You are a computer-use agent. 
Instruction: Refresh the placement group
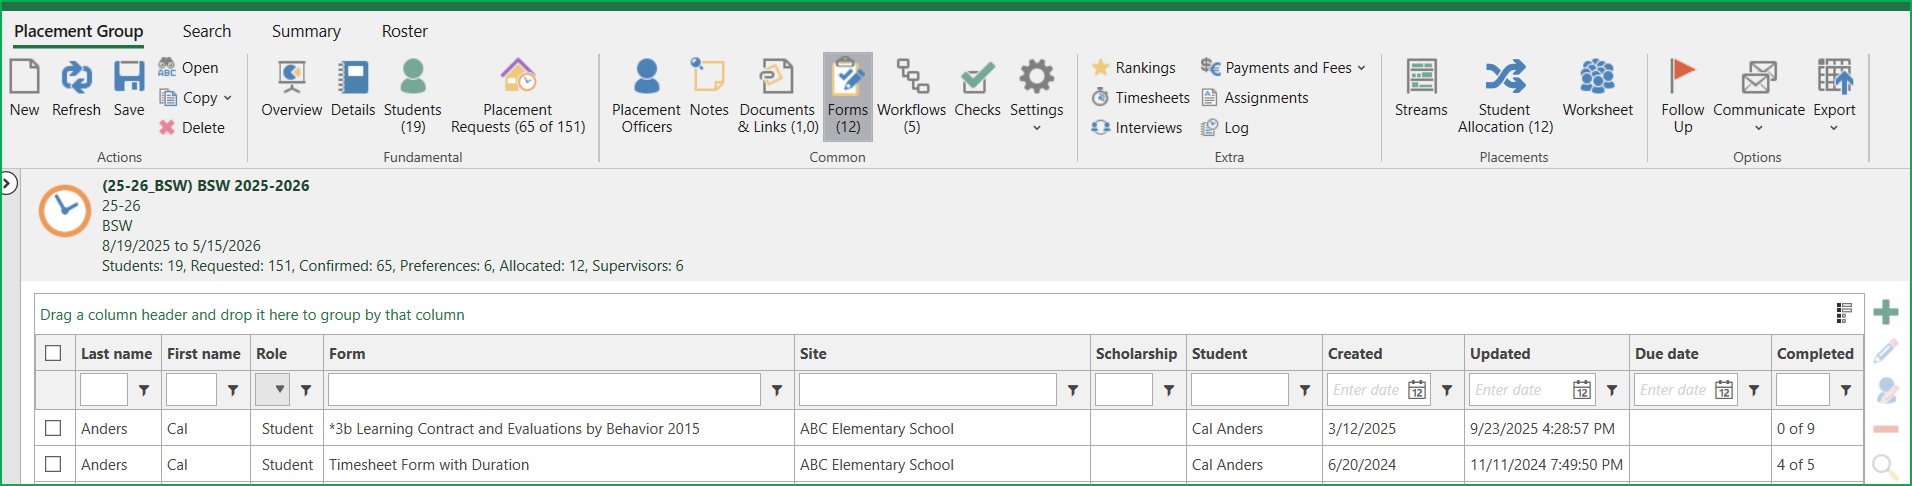click(76, 77)
